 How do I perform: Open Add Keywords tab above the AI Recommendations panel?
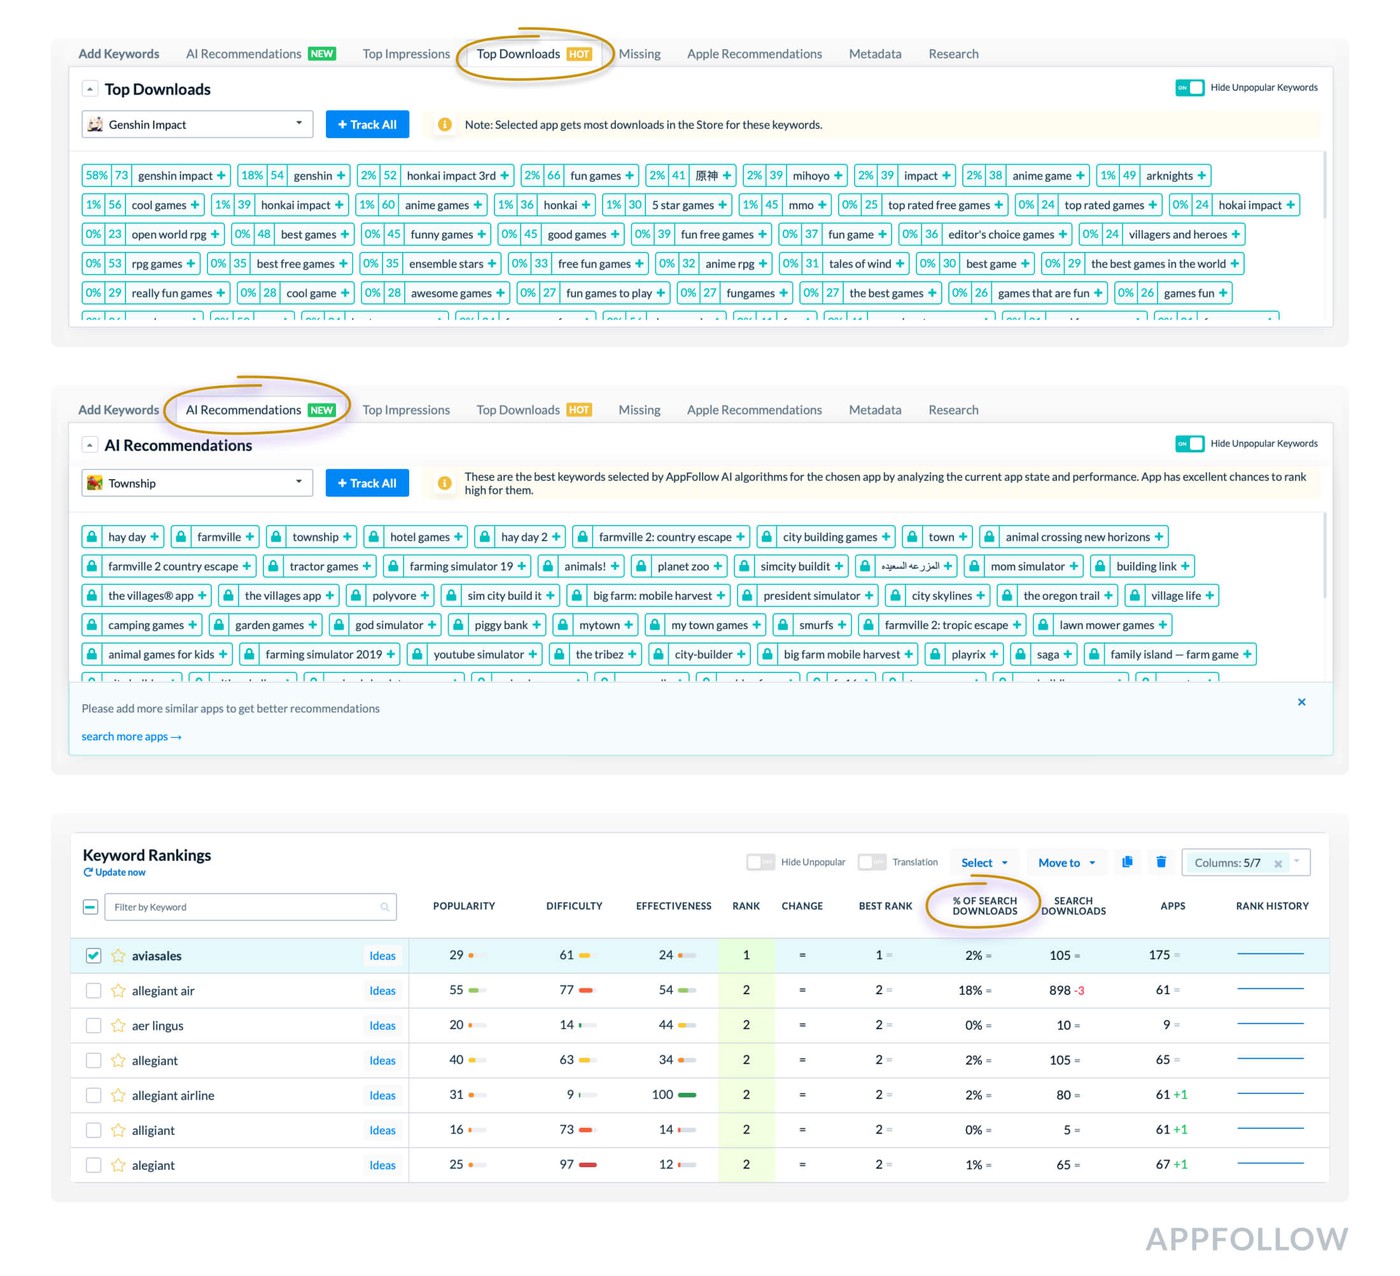coord(119,410)
